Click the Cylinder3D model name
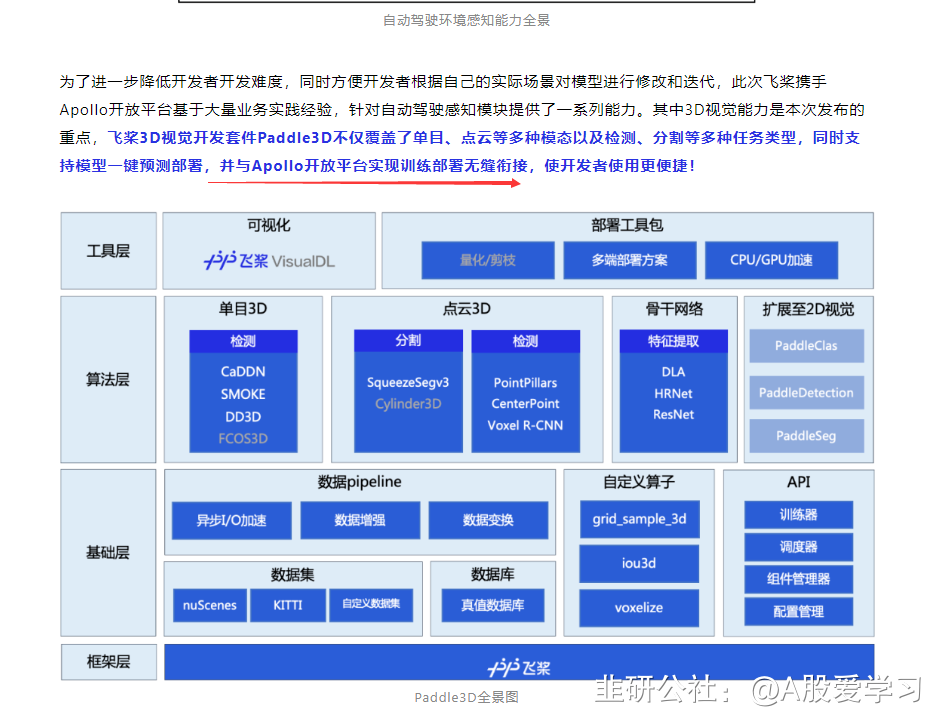The width and height of the screenshot is (936, 722). 408,405
